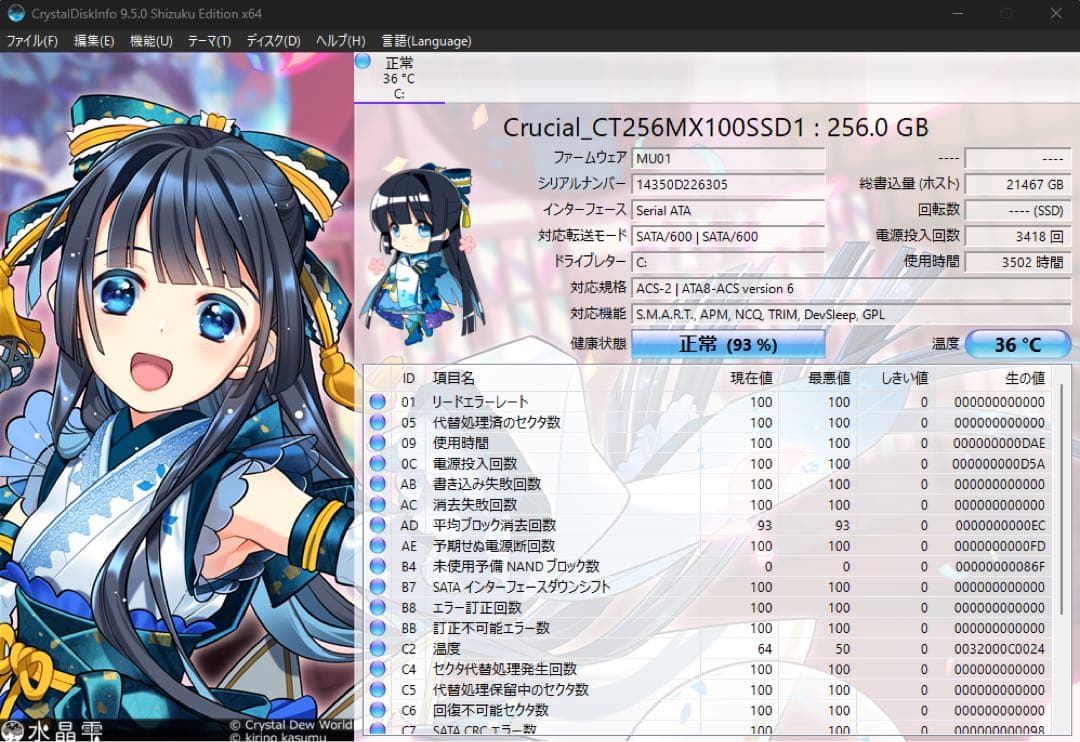
Task: Click the status dot next to 電源投入回数
Action: pos(377,464)
